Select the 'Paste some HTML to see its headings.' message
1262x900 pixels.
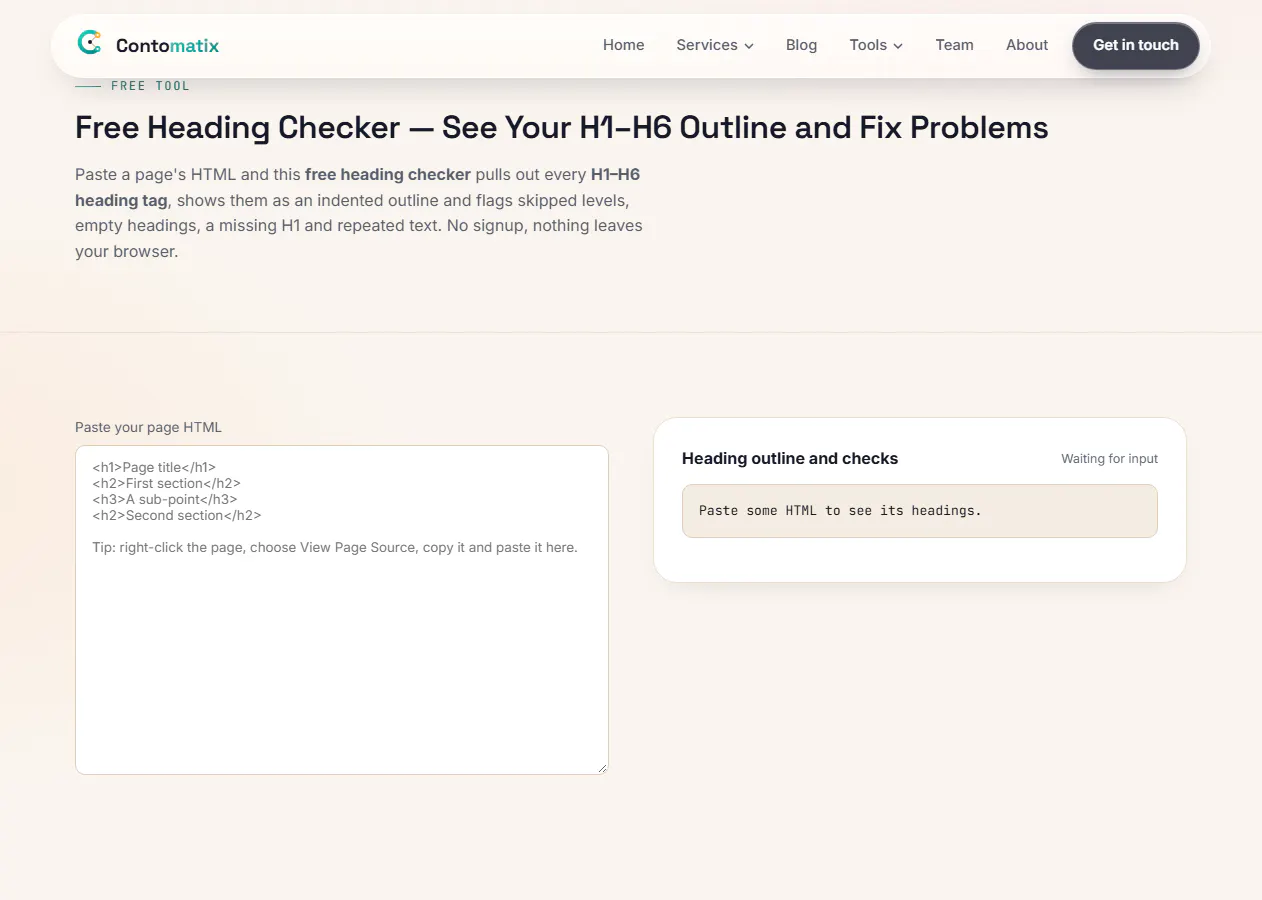click(840, 510)
